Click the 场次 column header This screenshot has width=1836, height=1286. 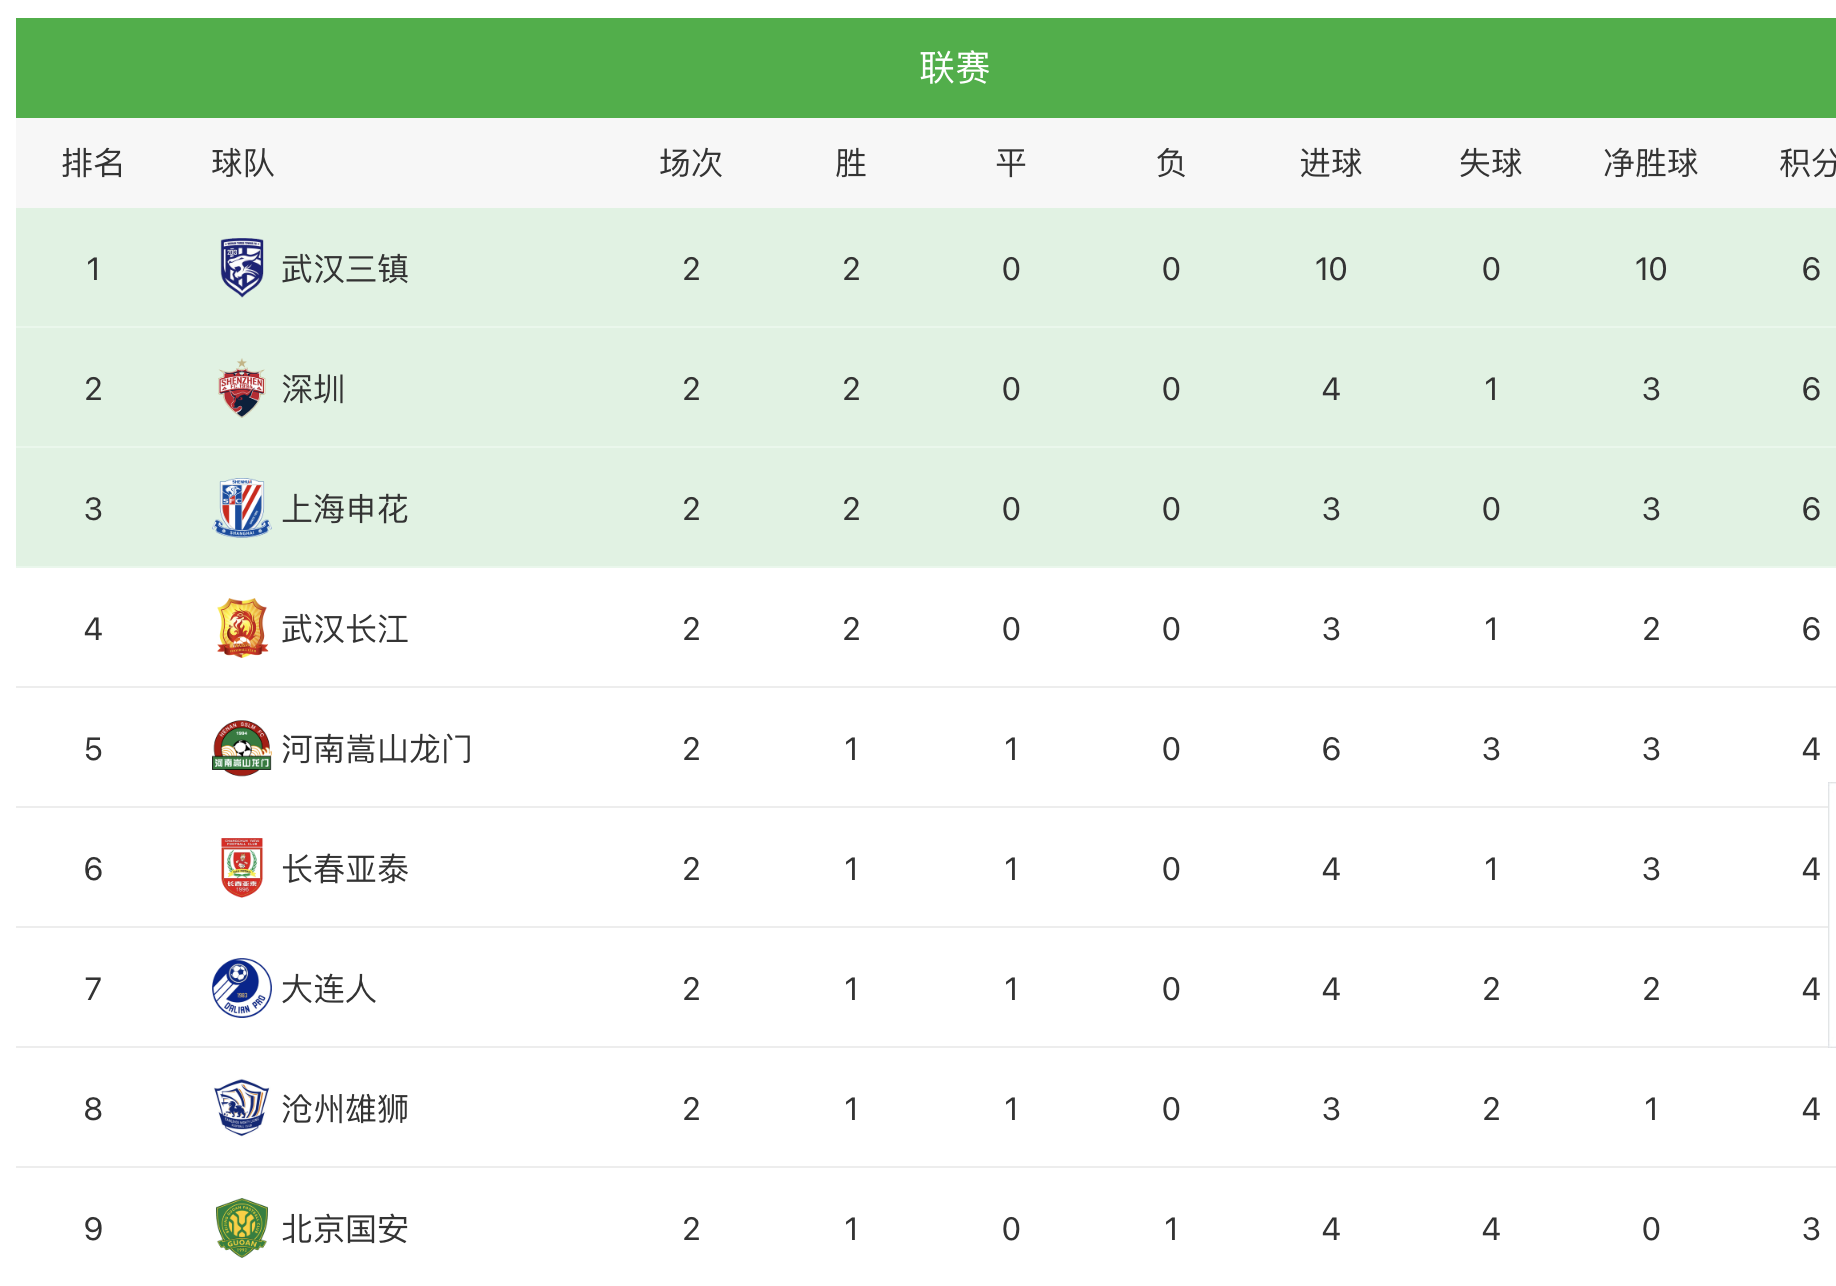(x=690, y=163)
